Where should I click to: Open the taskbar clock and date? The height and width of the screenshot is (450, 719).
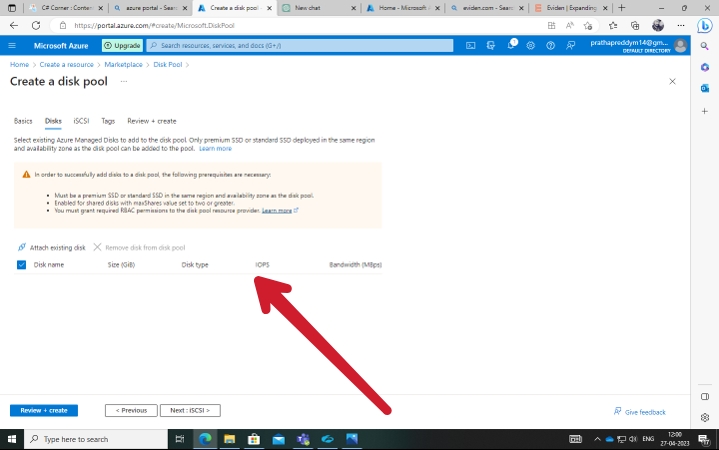tap(675, 439)
